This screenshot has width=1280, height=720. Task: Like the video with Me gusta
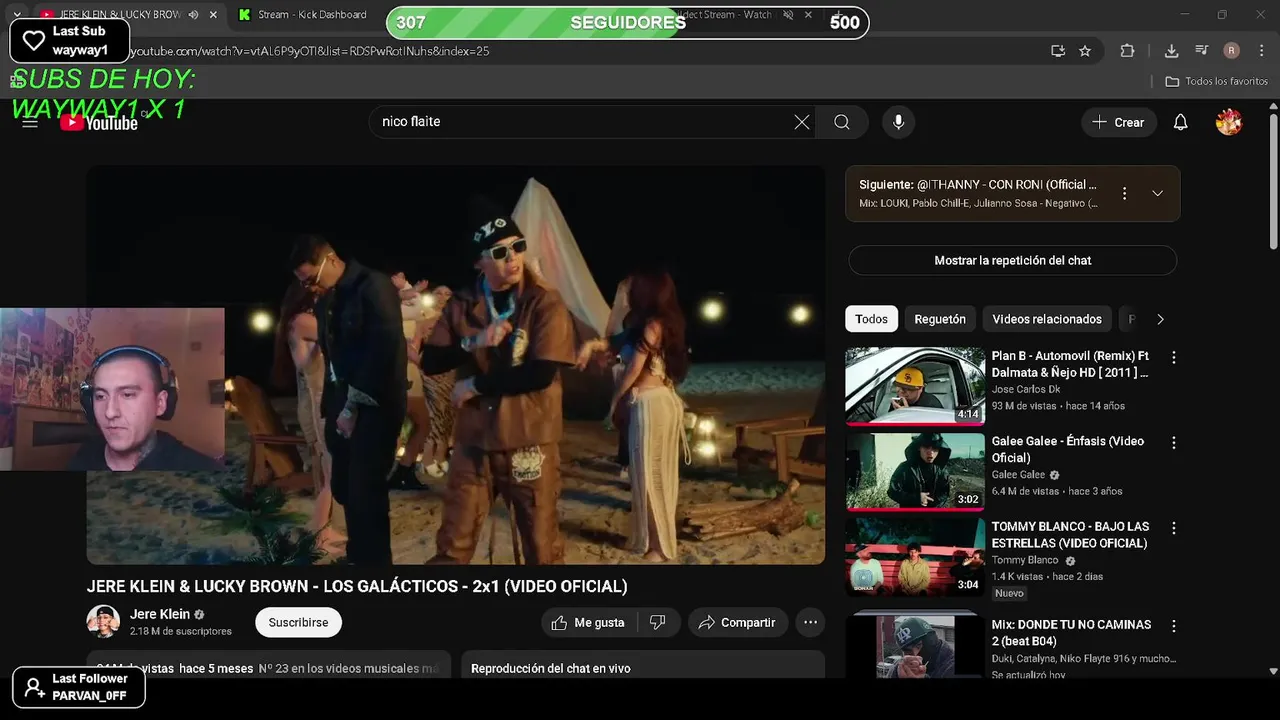588,622
